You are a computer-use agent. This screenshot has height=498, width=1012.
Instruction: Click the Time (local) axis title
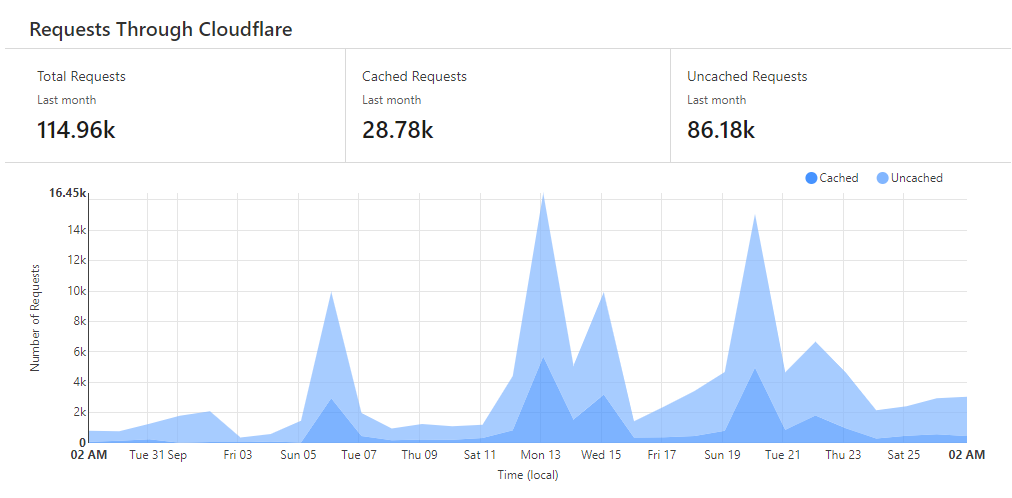527,475
